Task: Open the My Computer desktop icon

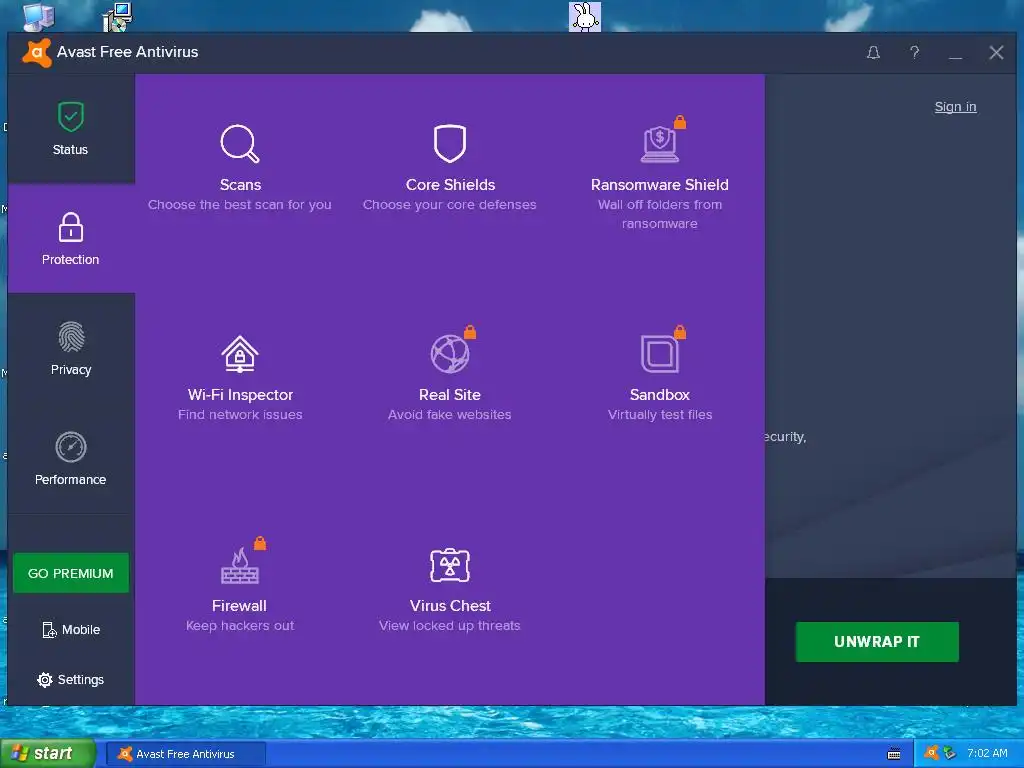Action: click(x=38, y=16)
